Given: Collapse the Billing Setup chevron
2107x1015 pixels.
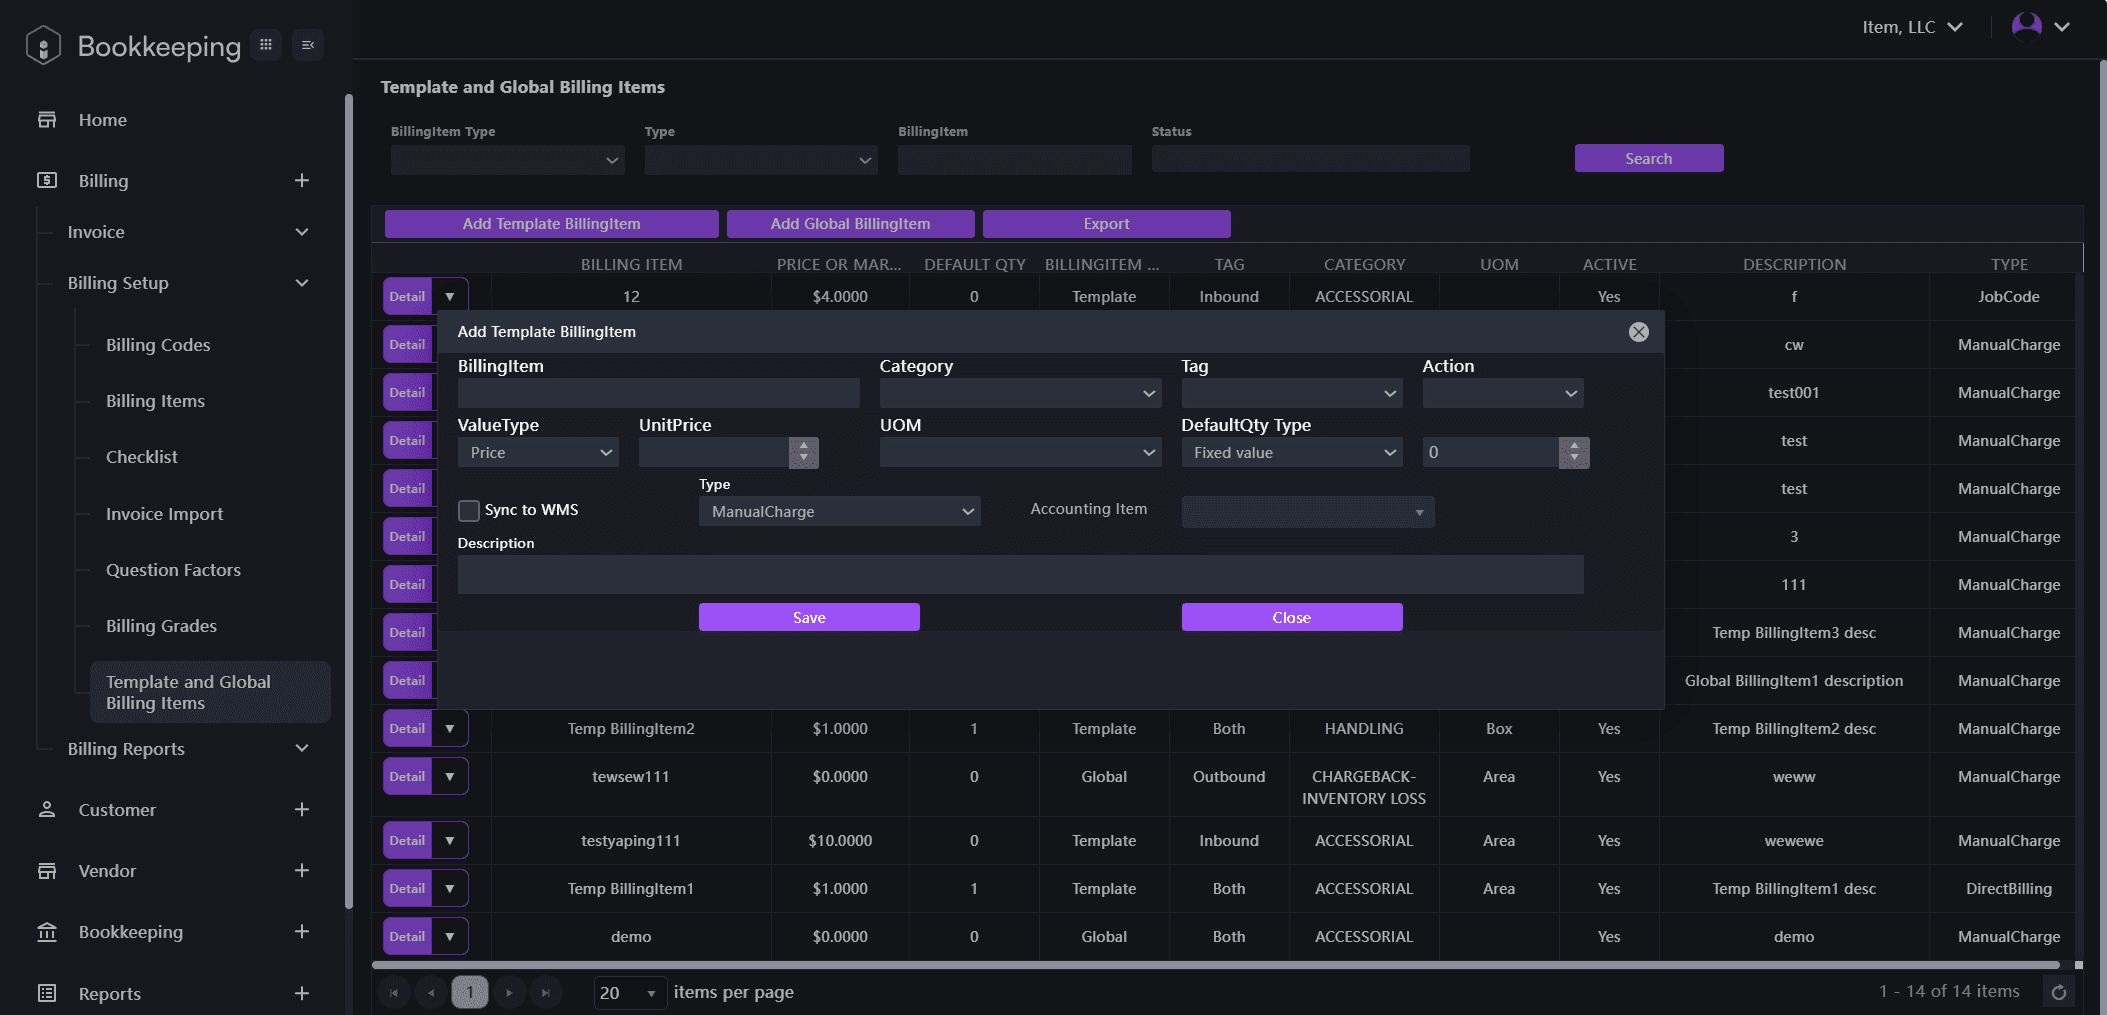Looking at the screenshot, I should (x=302, y=283).
